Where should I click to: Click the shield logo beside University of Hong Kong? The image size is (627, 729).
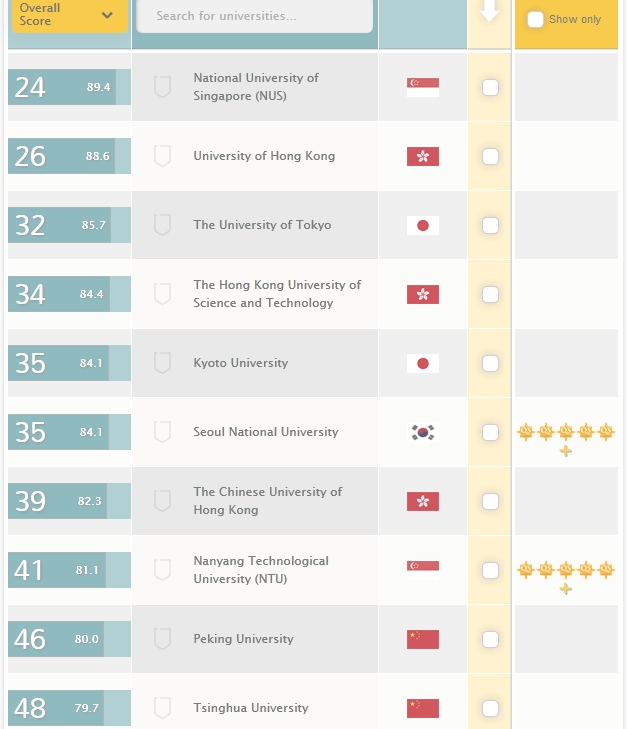point(162,156)
